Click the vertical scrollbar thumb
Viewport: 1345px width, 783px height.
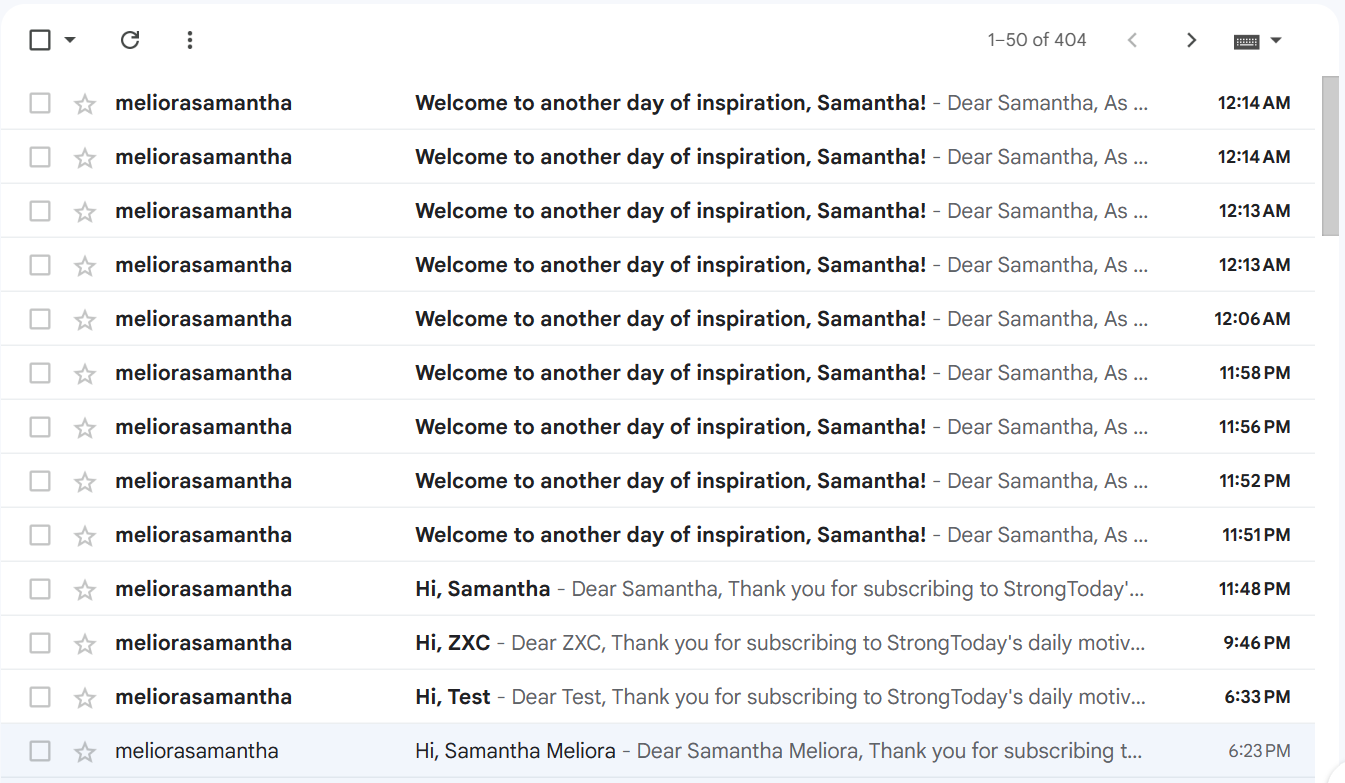[1330, 155]
